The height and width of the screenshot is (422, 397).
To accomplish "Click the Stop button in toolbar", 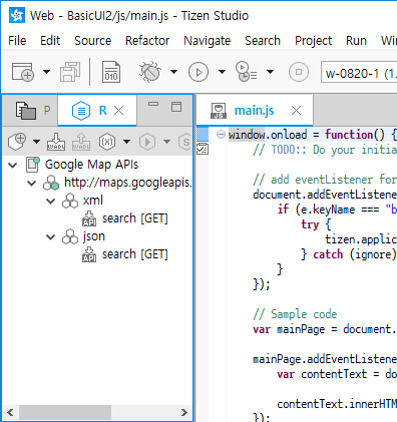I will pos(299,72).
